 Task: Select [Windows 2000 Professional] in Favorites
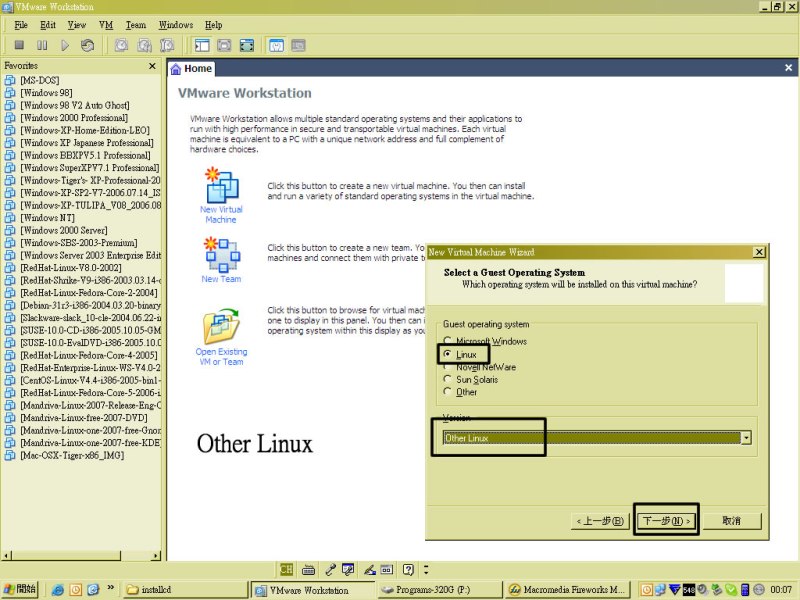click(74, 118)
